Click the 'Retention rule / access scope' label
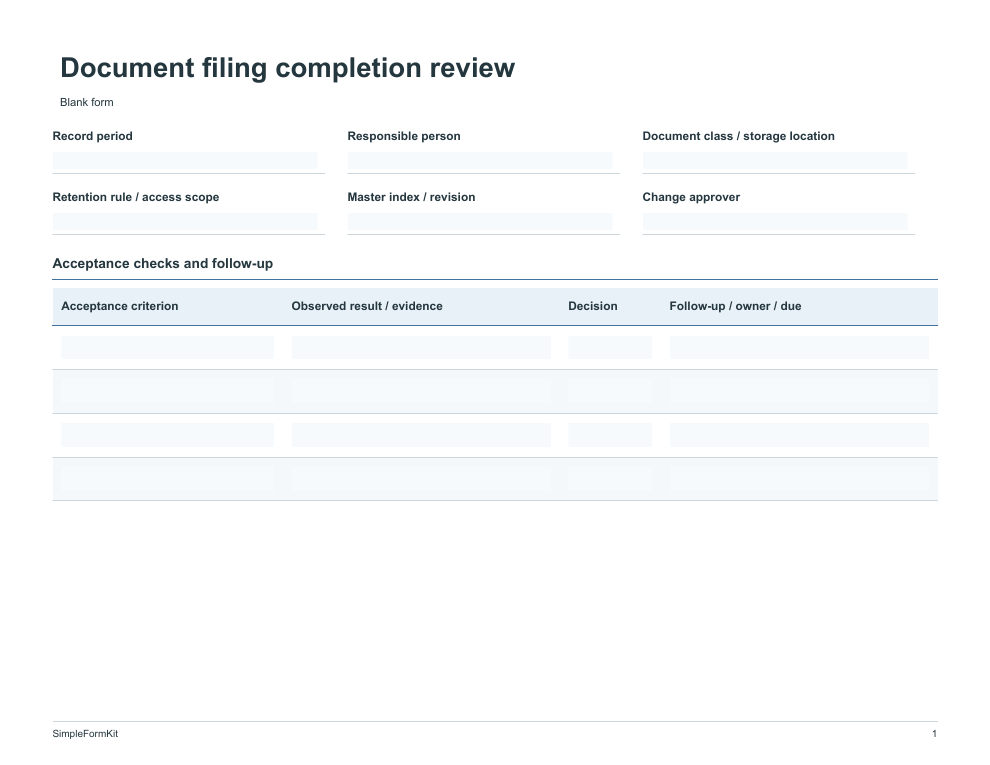This screenshot has height=765, width=990. [136, 197]
